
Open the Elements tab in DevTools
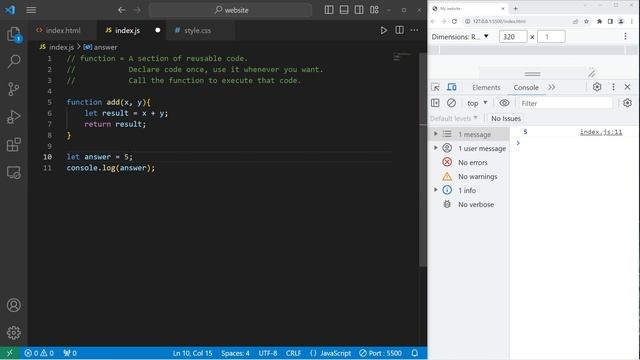(486, 87)
